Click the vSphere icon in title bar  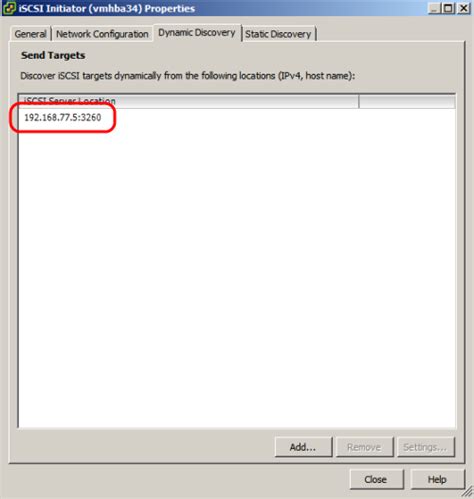pyautogui.click(x=9, y=8)
